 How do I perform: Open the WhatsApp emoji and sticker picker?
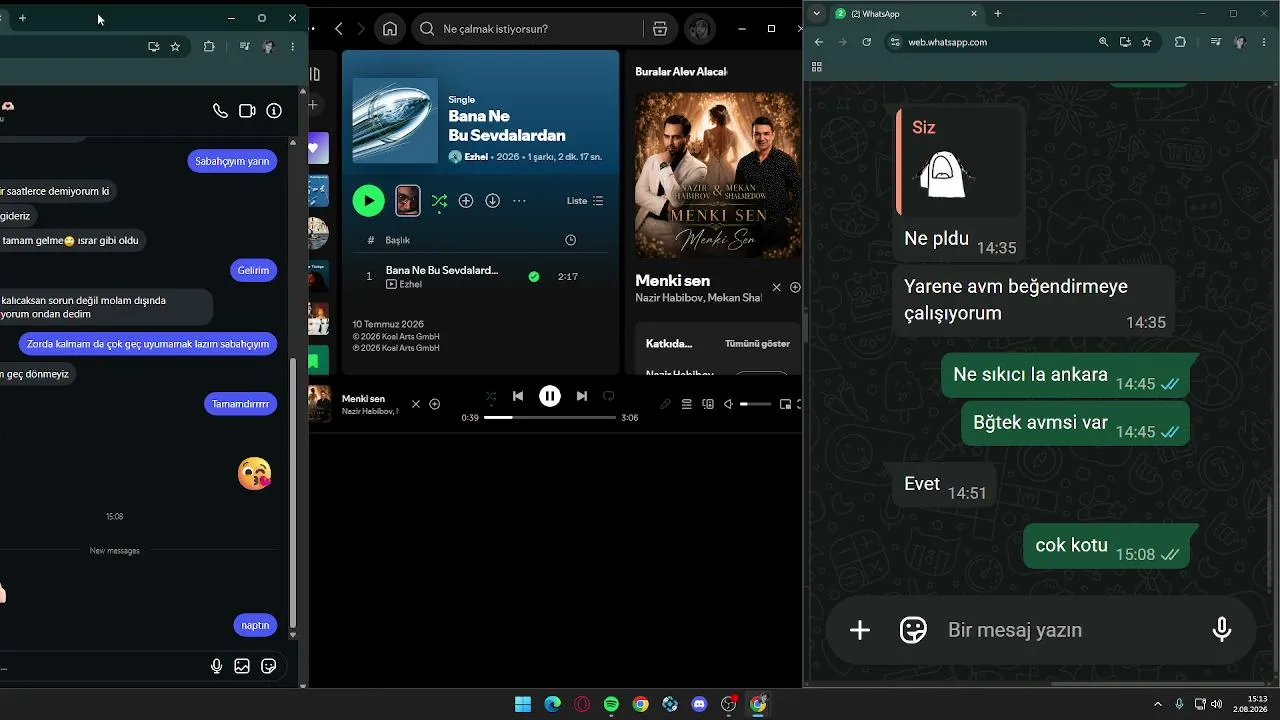tap(913, 630)
